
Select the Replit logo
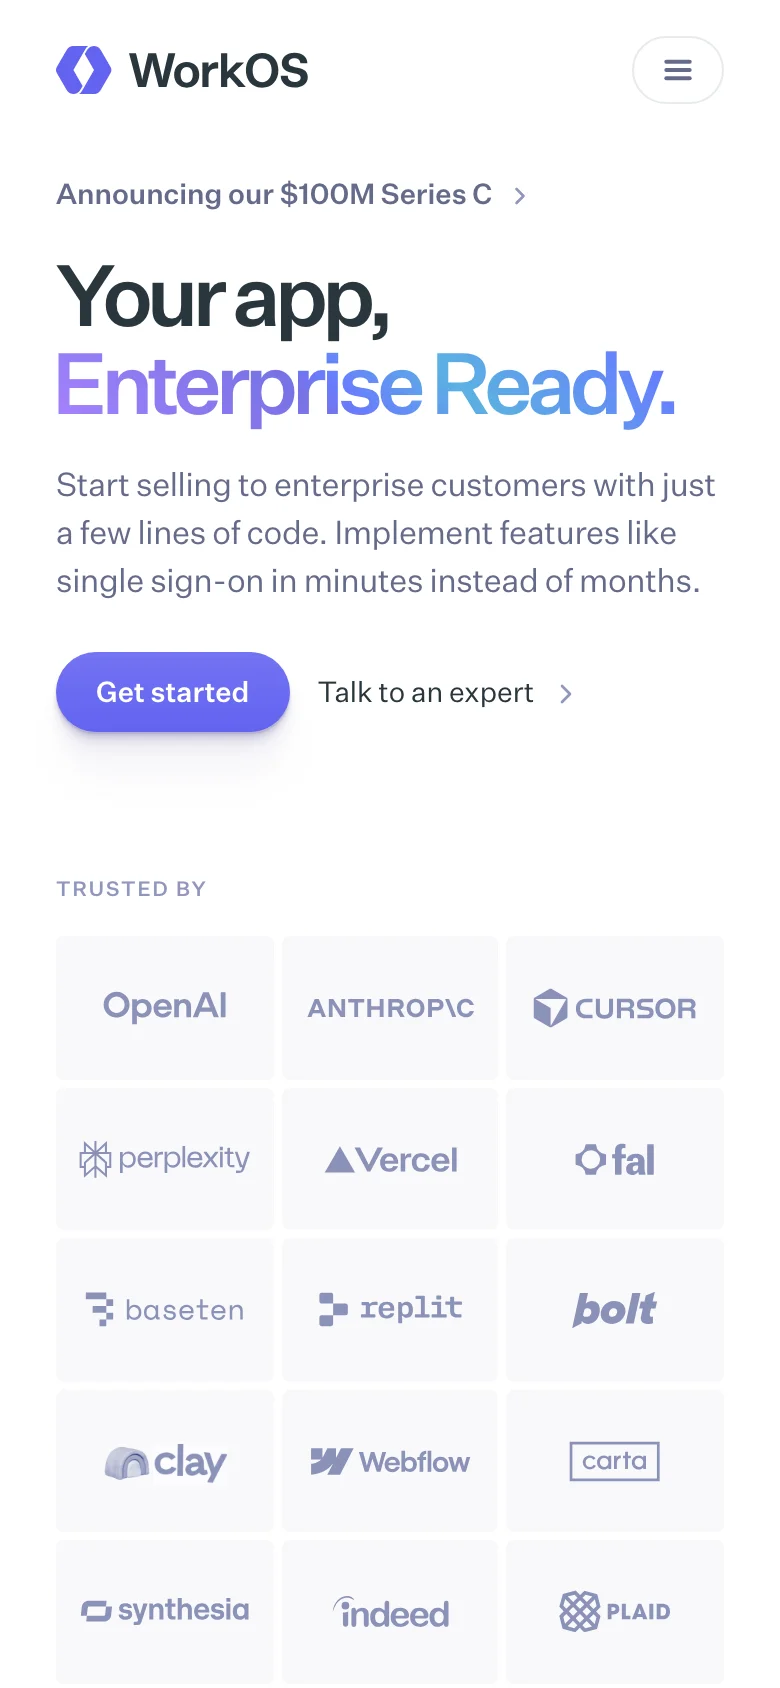390,1309
